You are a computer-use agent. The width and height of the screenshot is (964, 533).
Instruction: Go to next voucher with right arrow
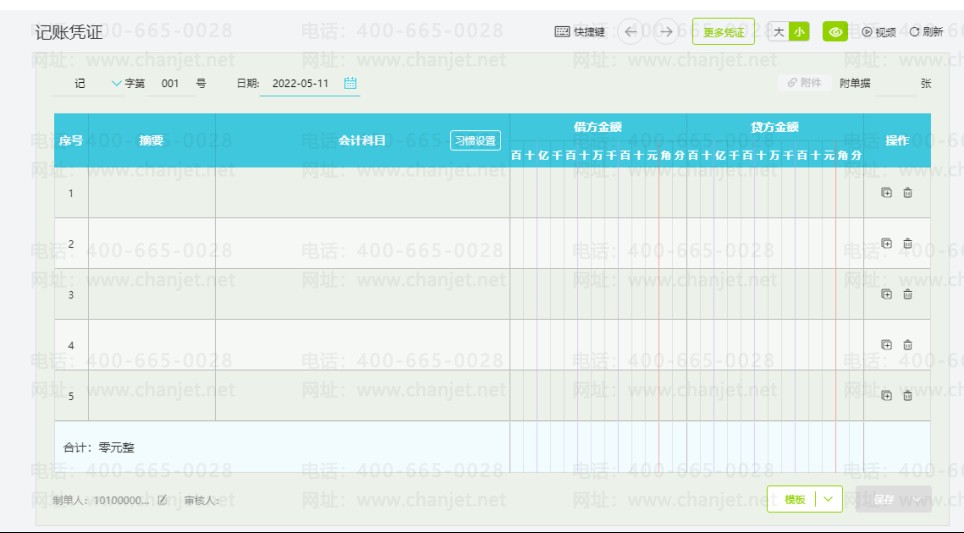[666, 31]
